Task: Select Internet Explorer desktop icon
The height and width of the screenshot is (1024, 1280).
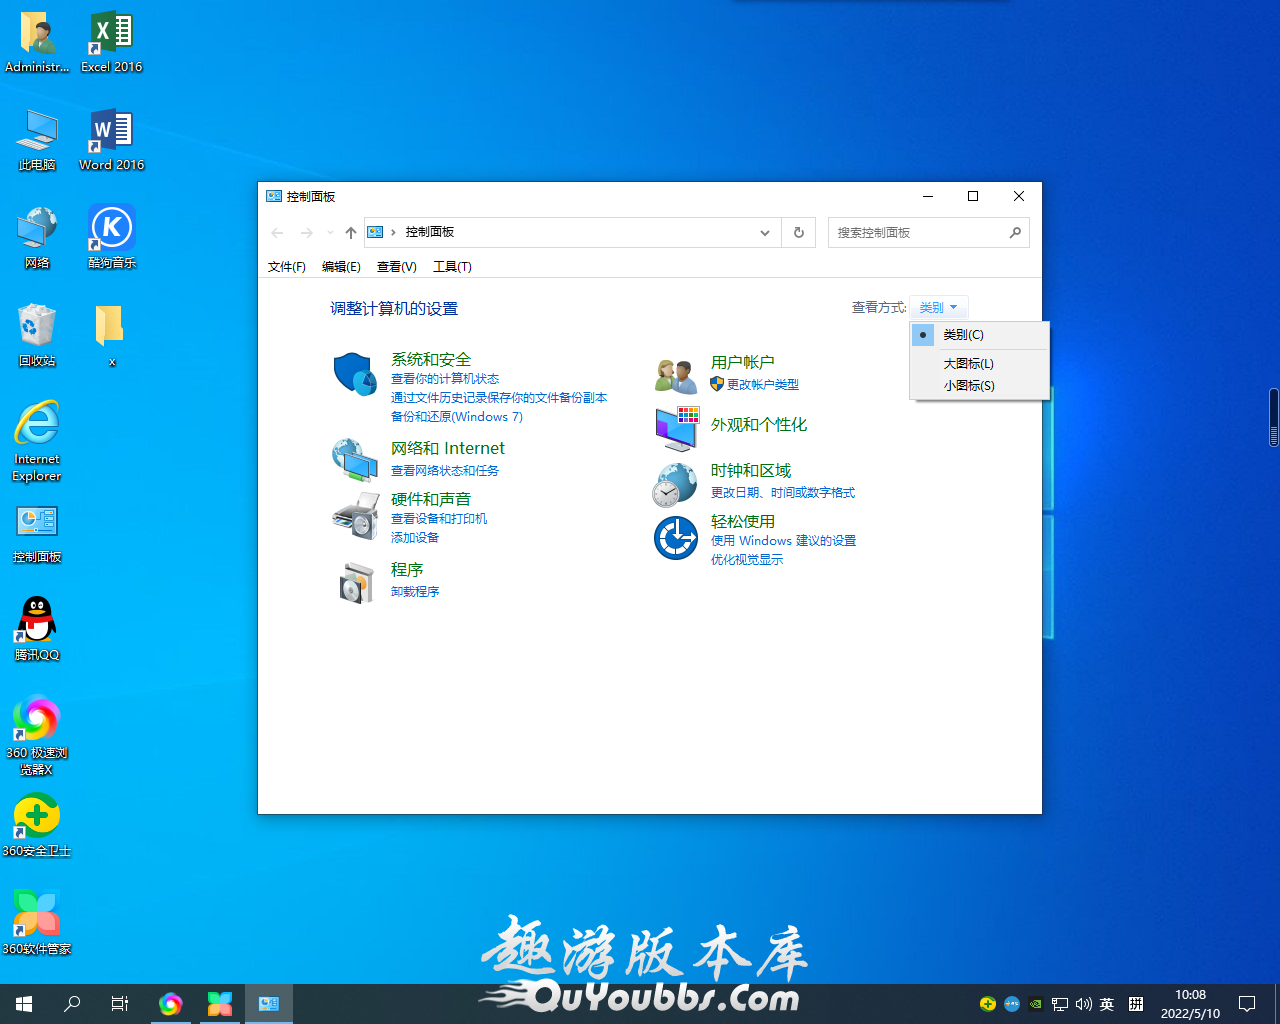Action: (x=37, y=441)
